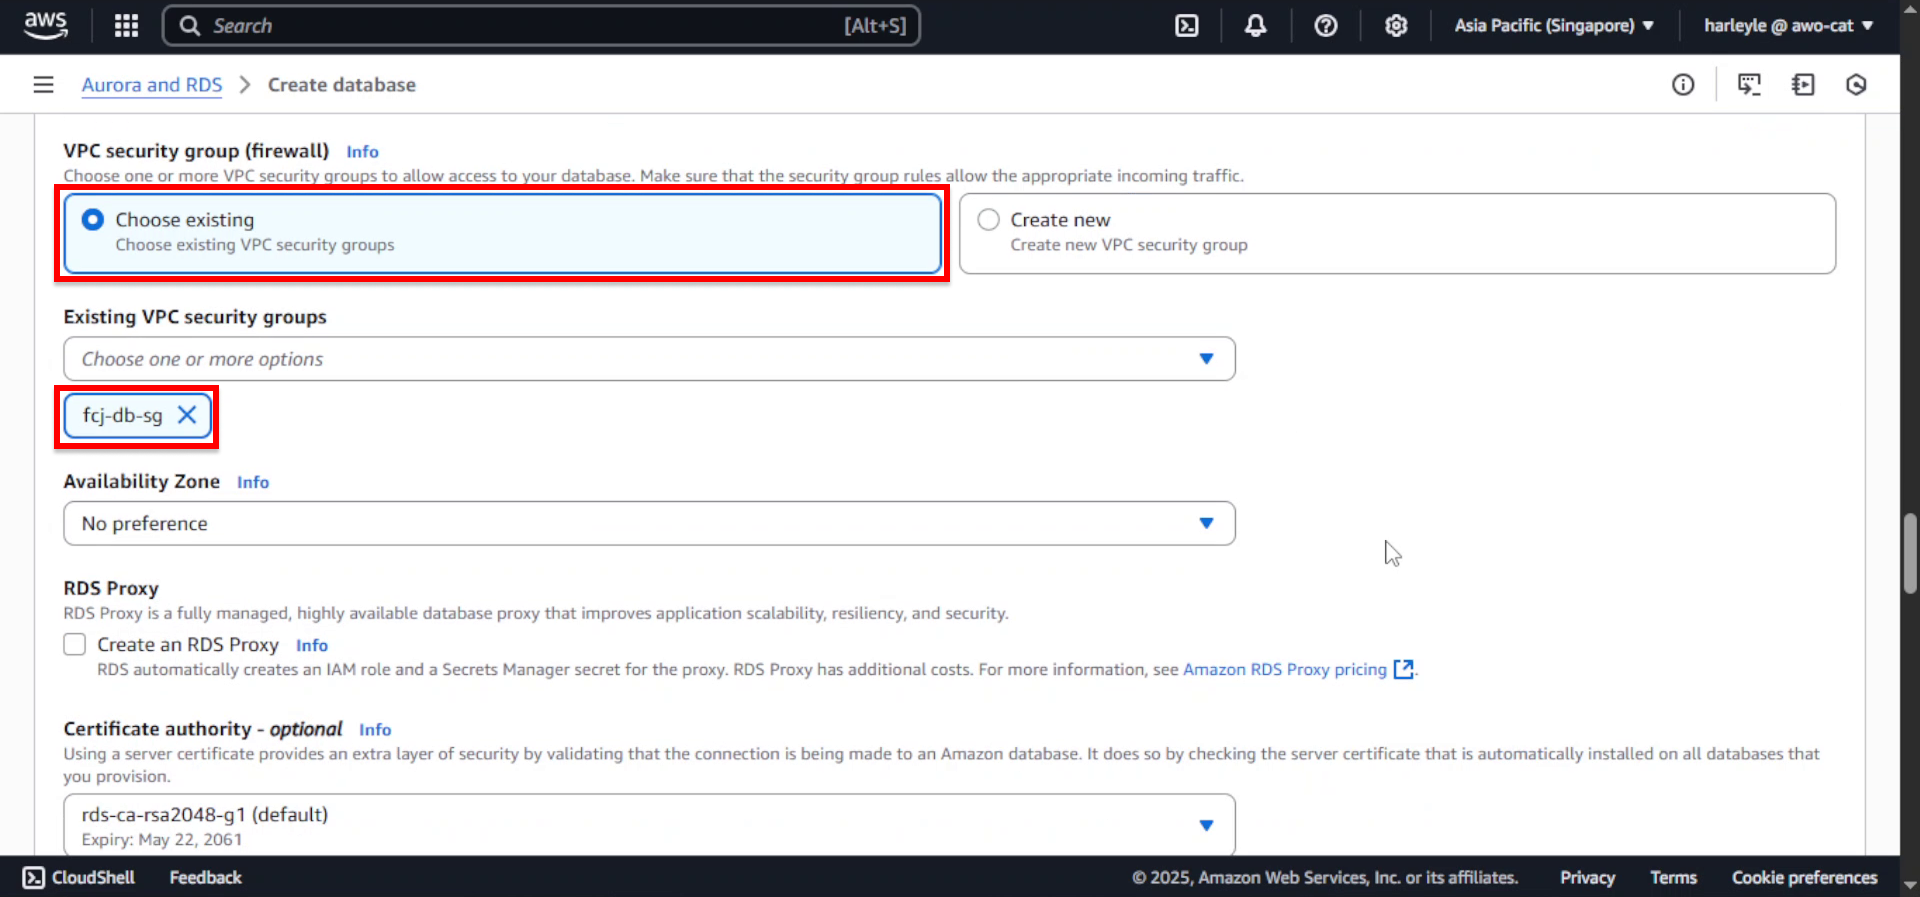Open Info link beside Availability Zone

(253, 482)
